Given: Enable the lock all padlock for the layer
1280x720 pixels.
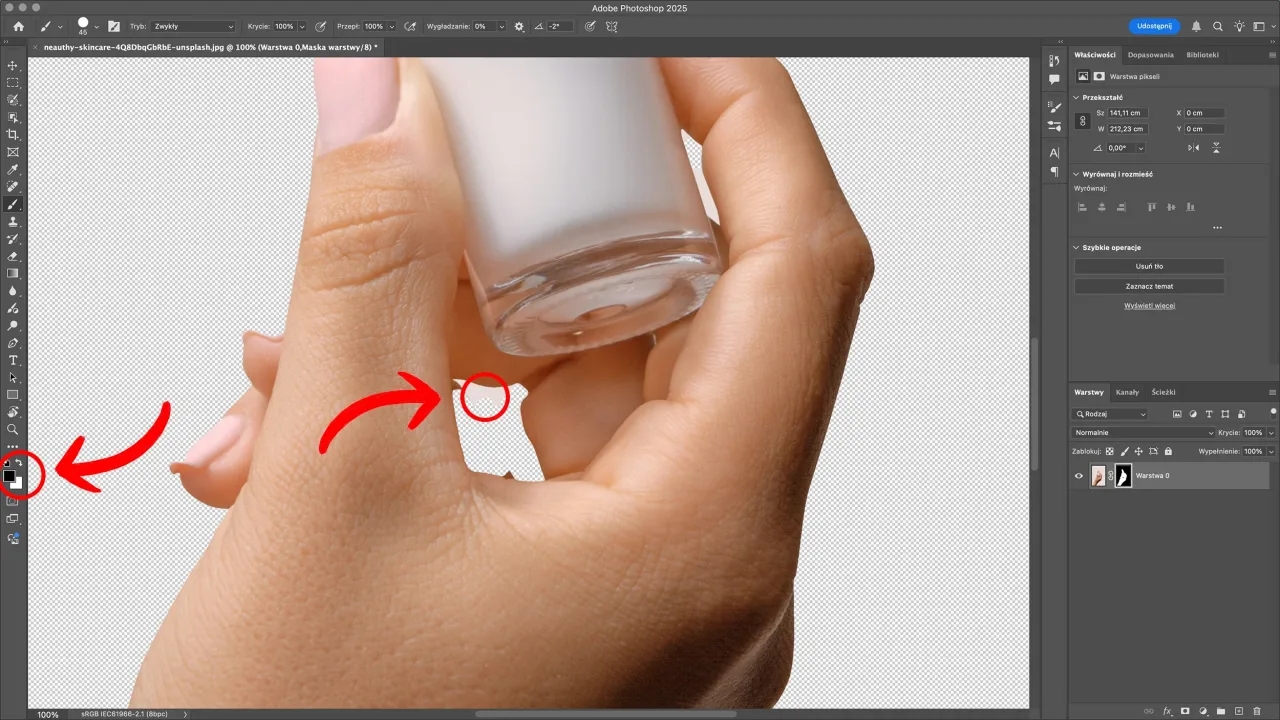Looking at the screenshot, I should tap(1168, 451).
